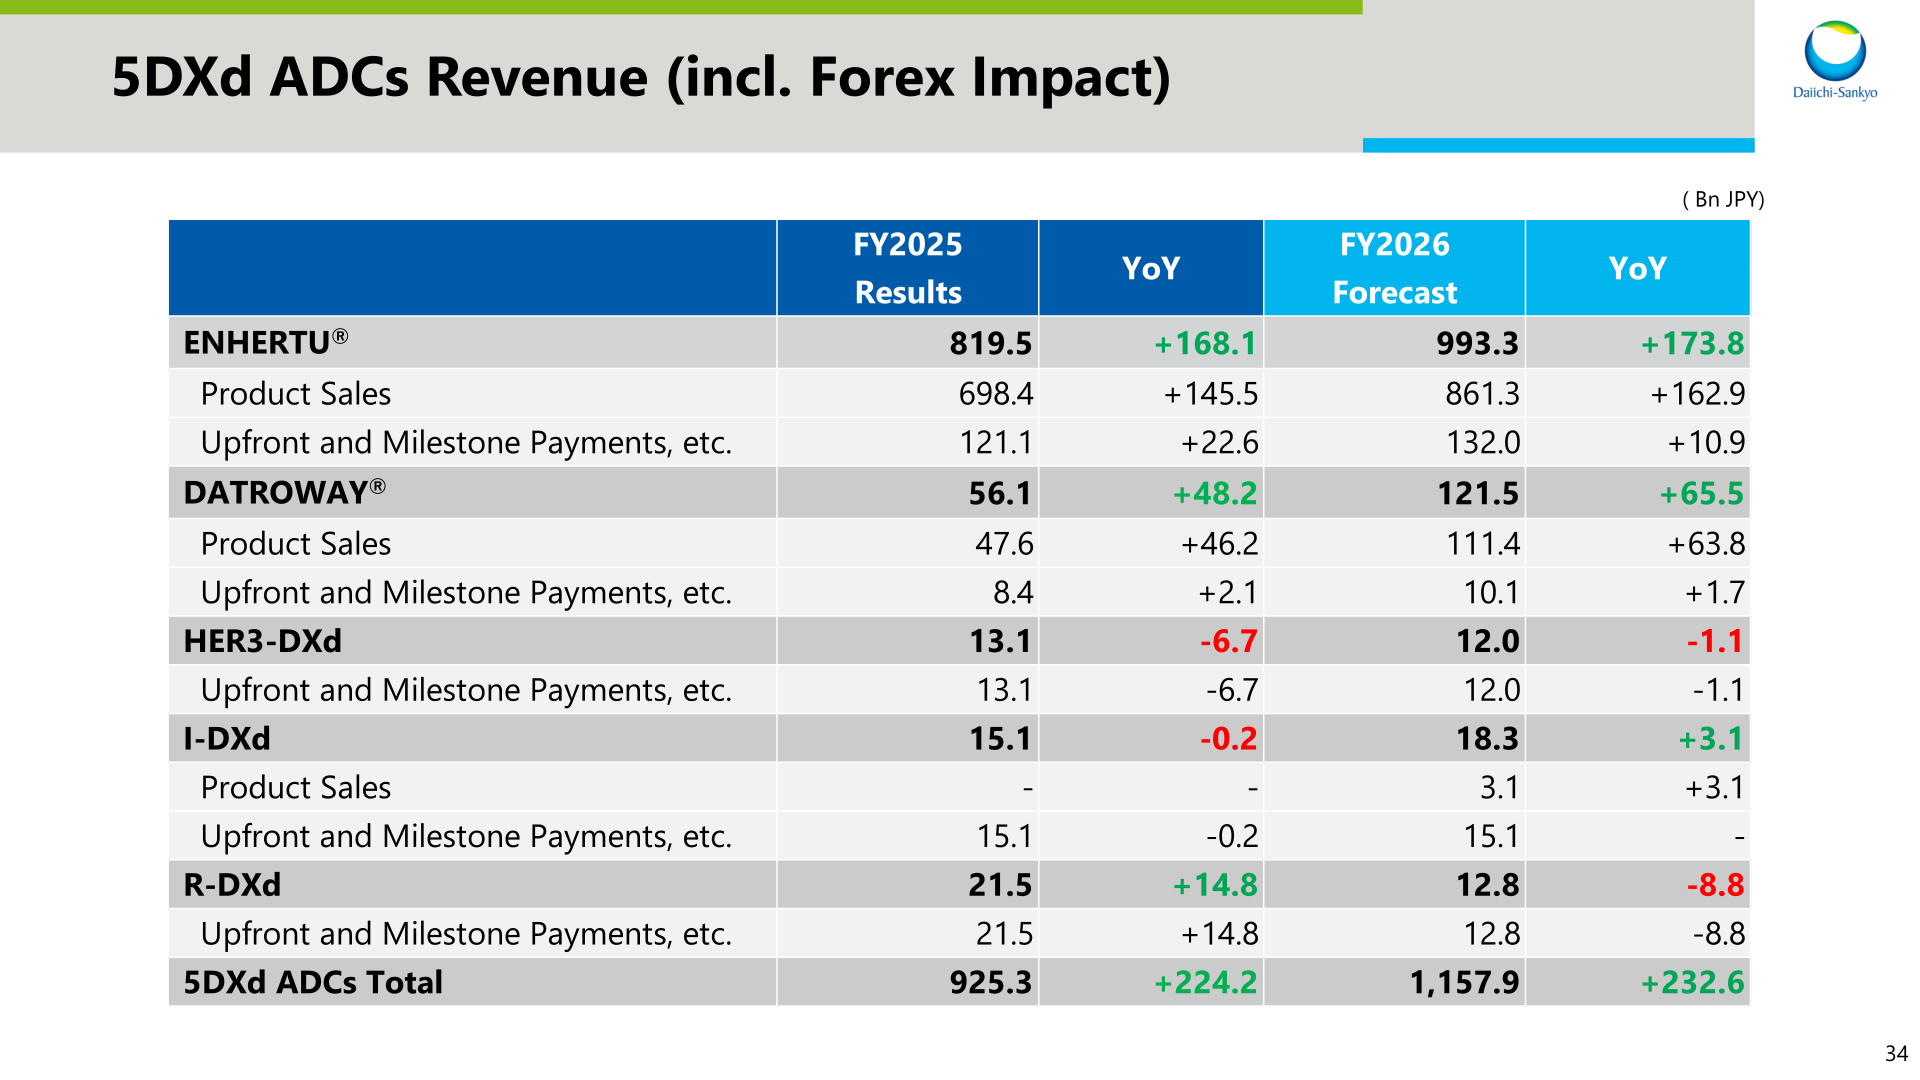Image resolution: width=1920 pixels, height=1080 pixels.
Task: Click DATROWAY YoY value +48.2
Action: coord(1215,493)
